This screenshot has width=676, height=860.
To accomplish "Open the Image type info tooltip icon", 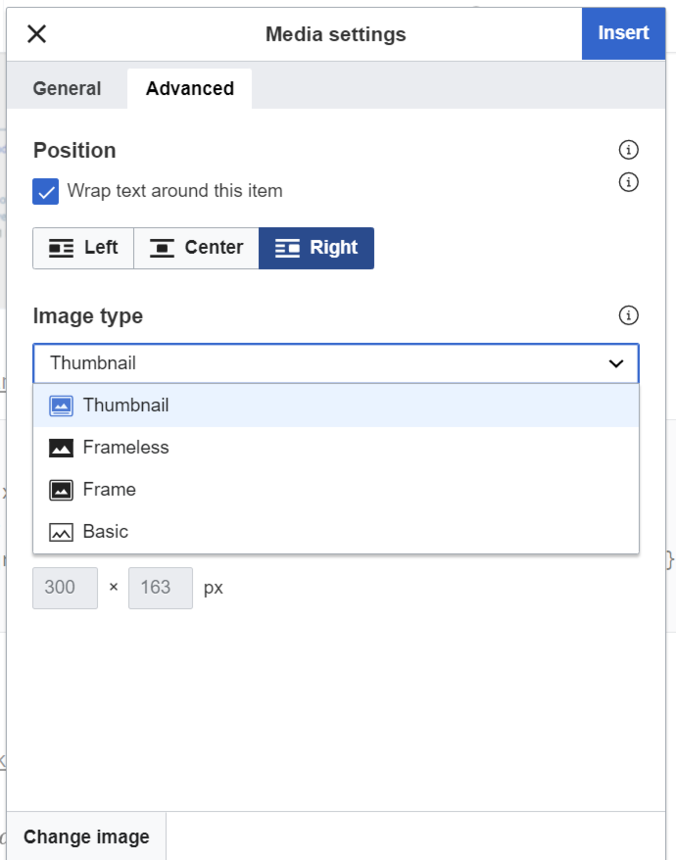I will [x=629, y=315].
